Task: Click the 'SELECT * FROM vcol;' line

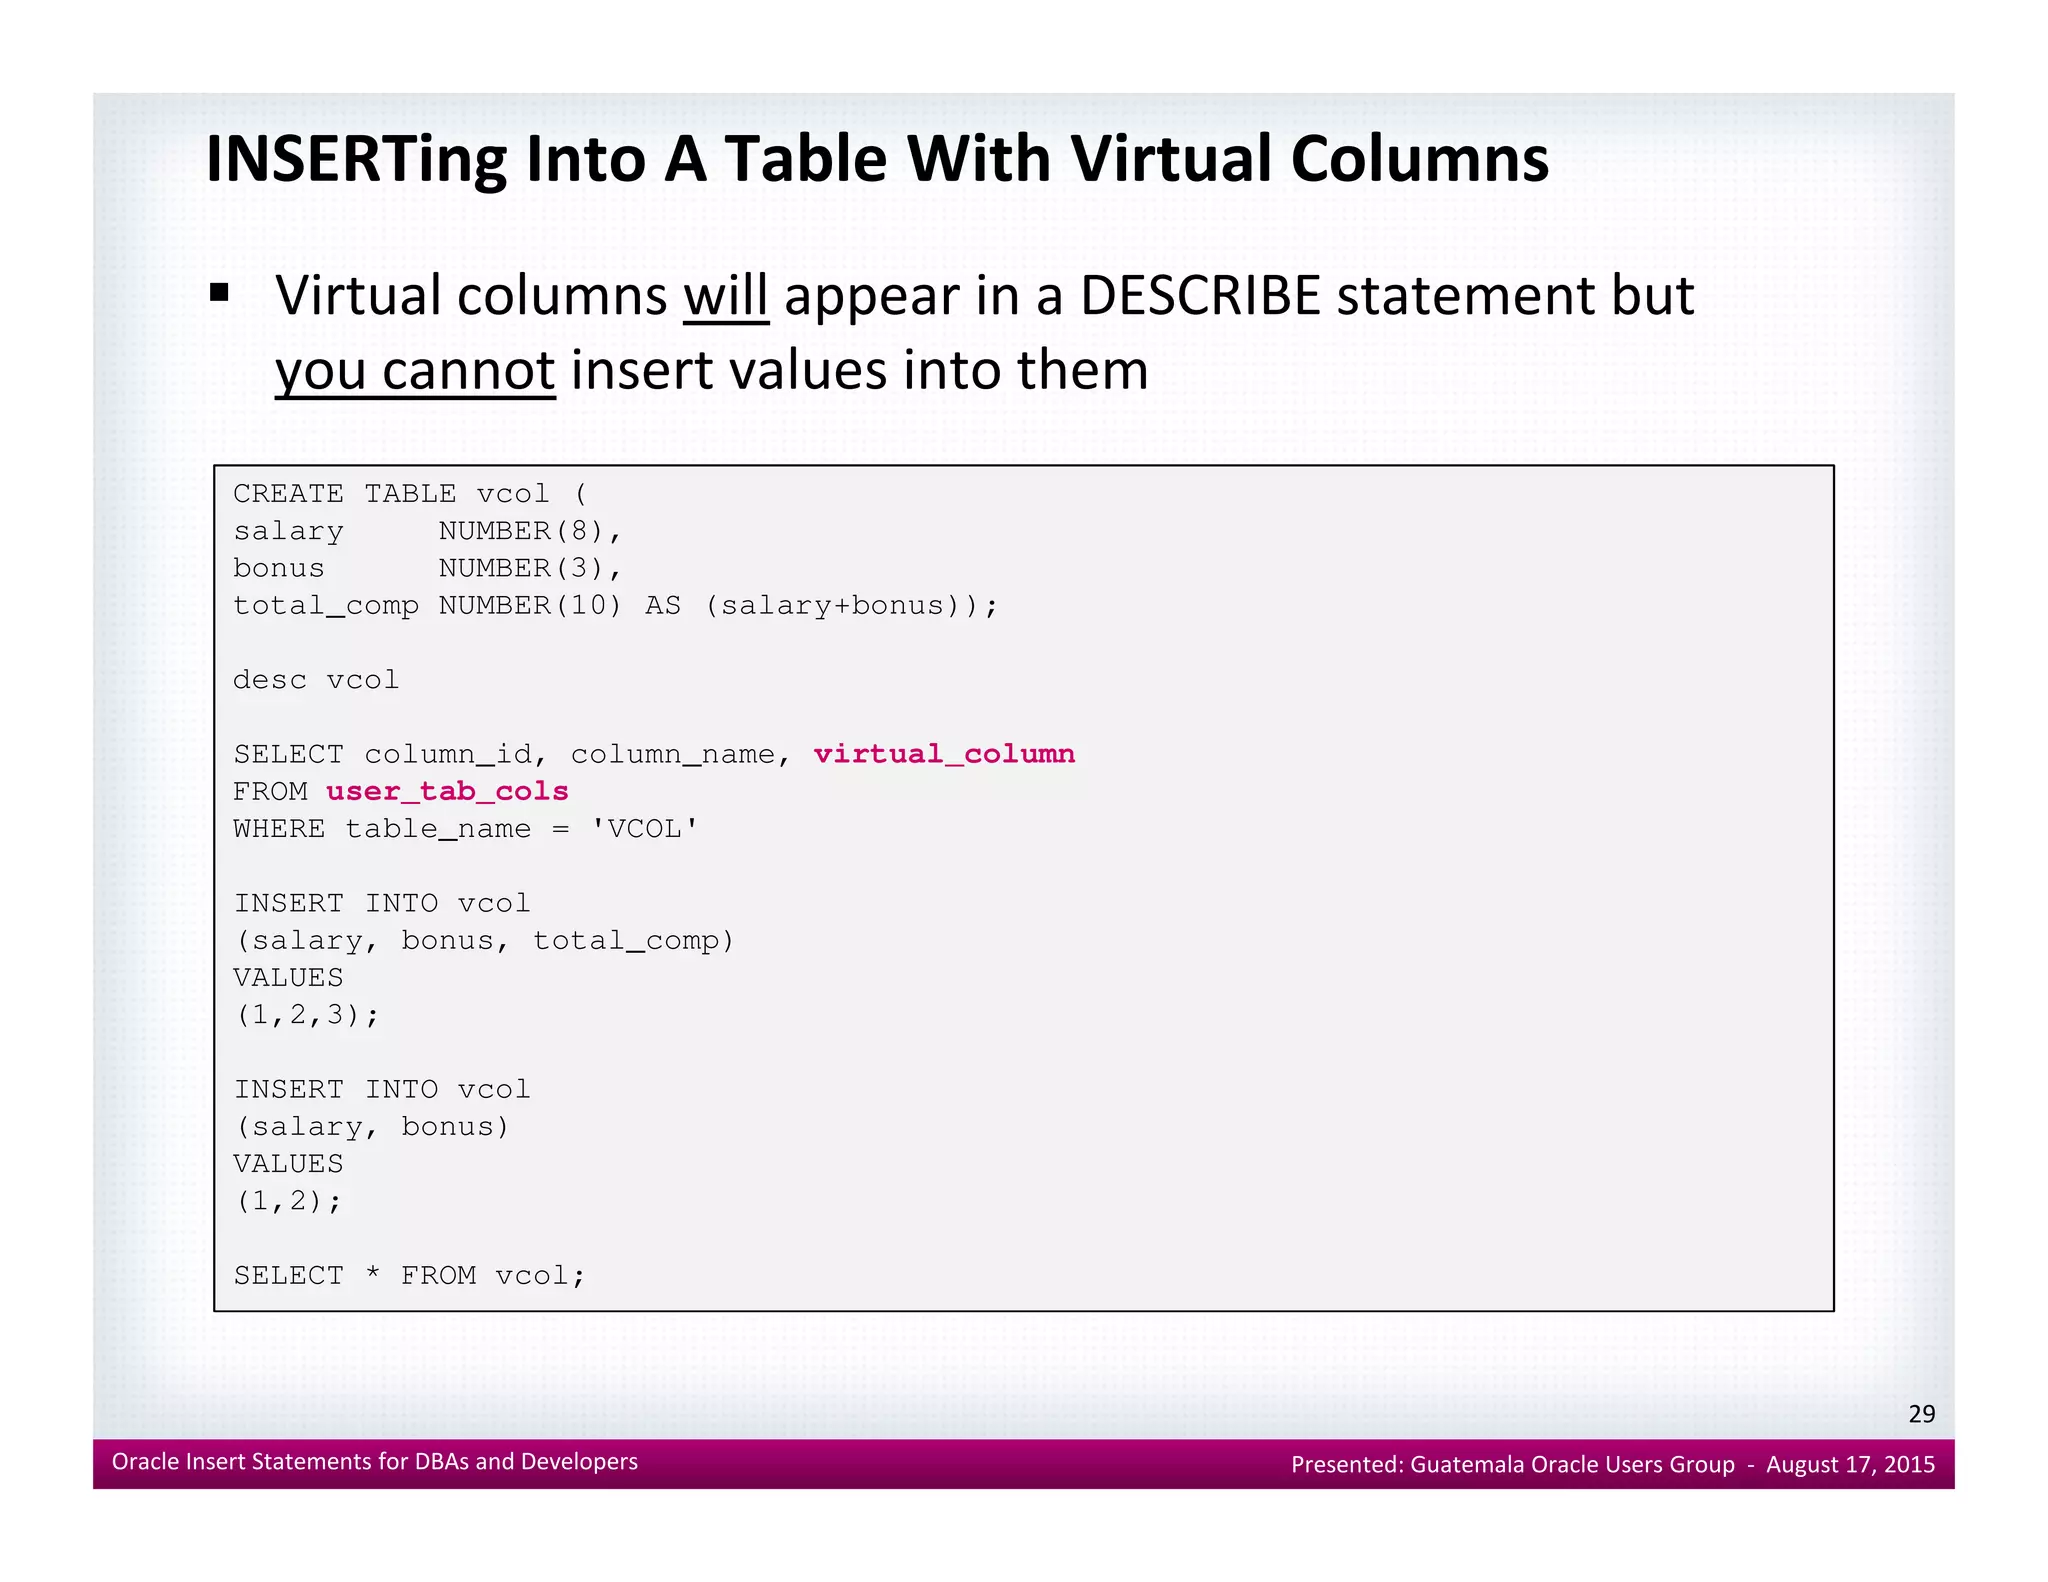Action: 409,1276
